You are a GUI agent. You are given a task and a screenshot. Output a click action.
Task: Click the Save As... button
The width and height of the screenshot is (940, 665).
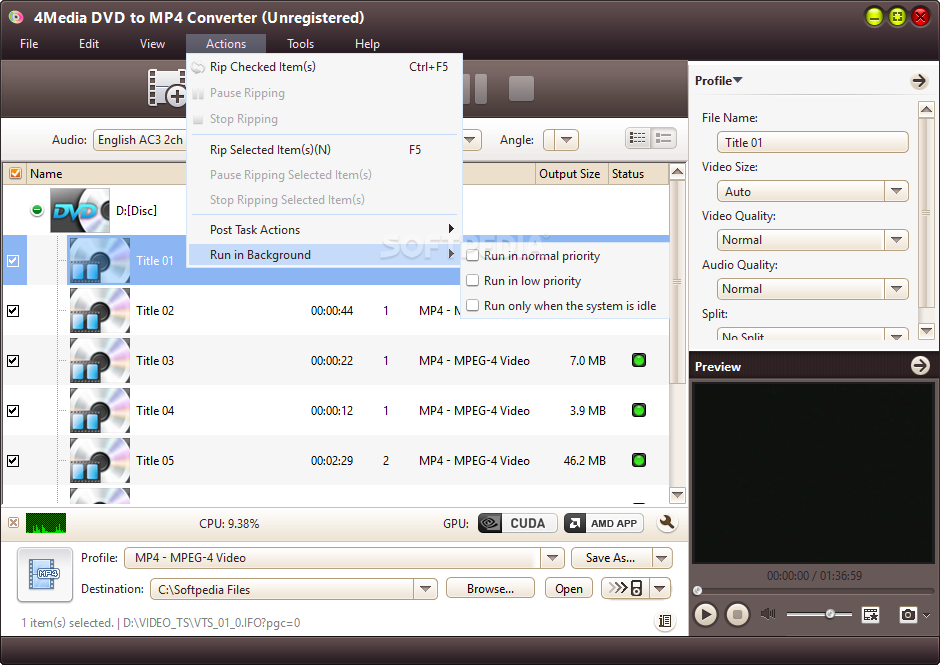[x=611, y=558]
